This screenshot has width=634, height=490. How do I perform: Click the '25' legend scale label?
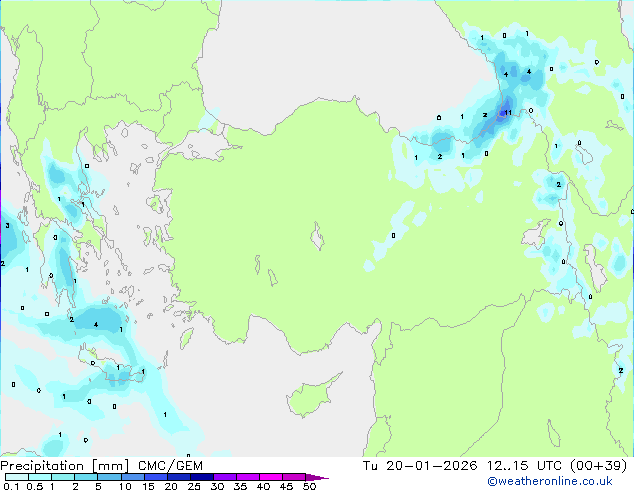click(x=194, y=486)
